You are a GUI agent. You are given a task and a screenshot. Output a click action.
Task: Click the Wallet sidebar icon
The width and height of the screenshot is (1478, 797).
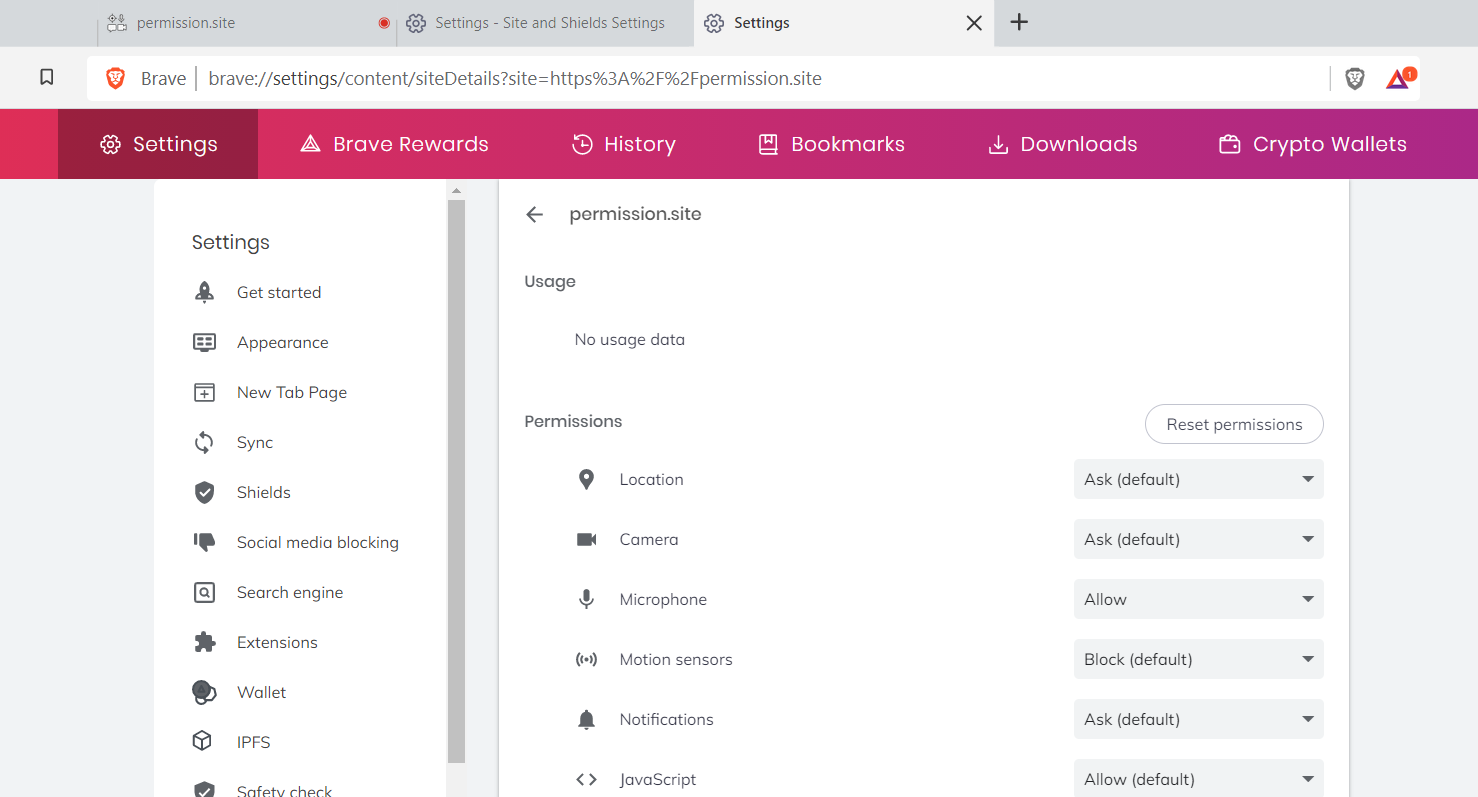[204, 692]
